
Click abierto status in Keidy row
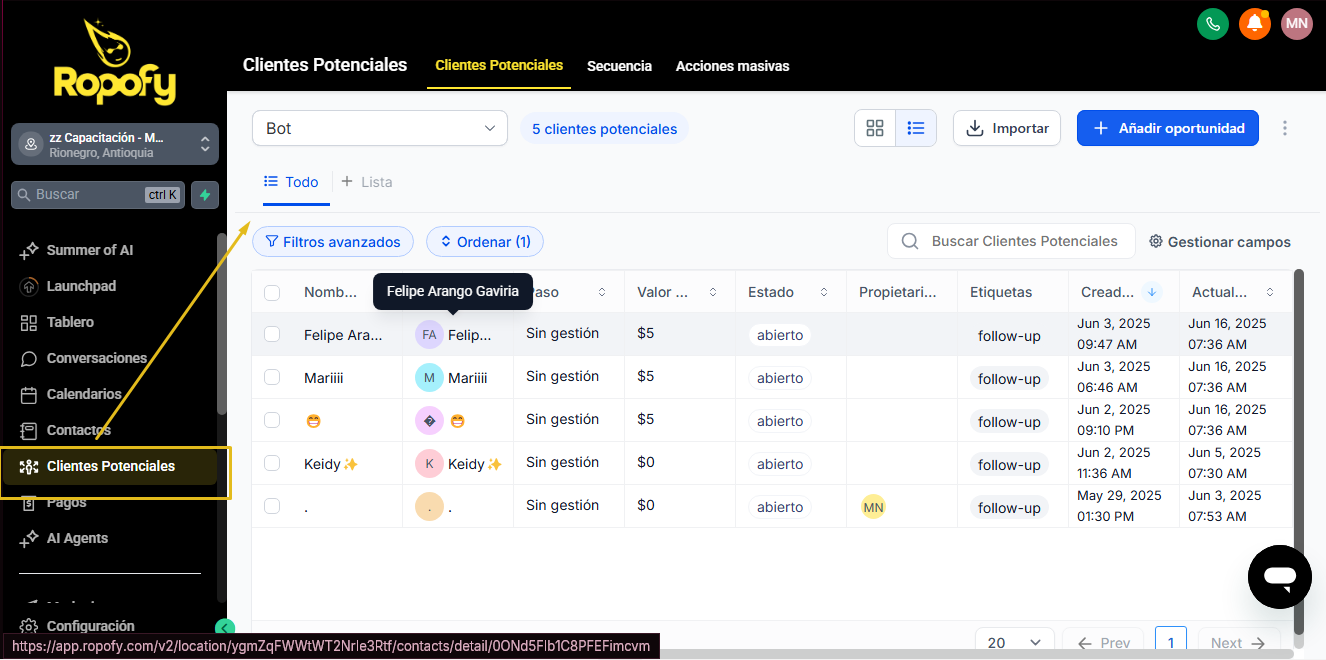point(780,464)
